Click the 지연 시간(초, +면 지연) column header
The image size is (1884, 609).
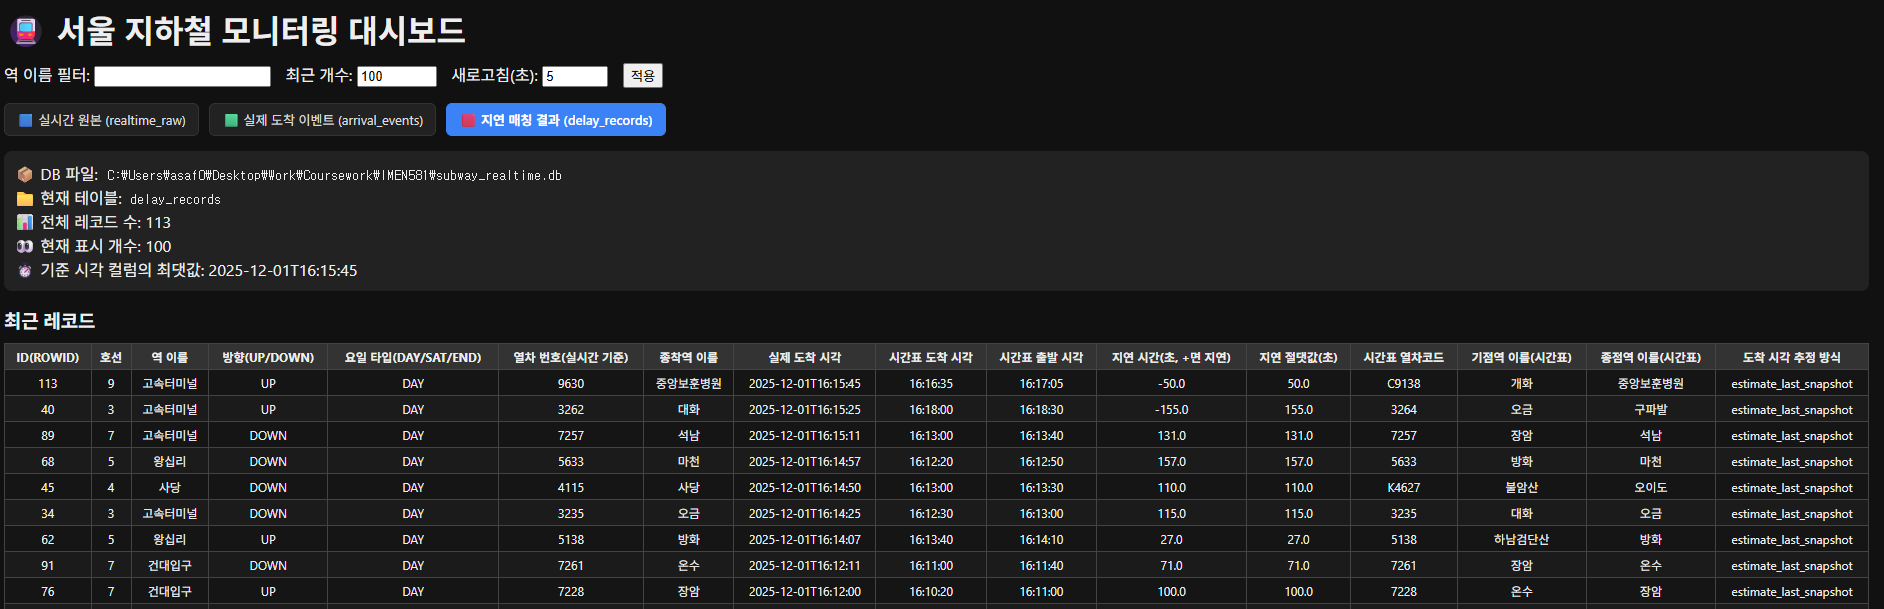(1171, 358)
